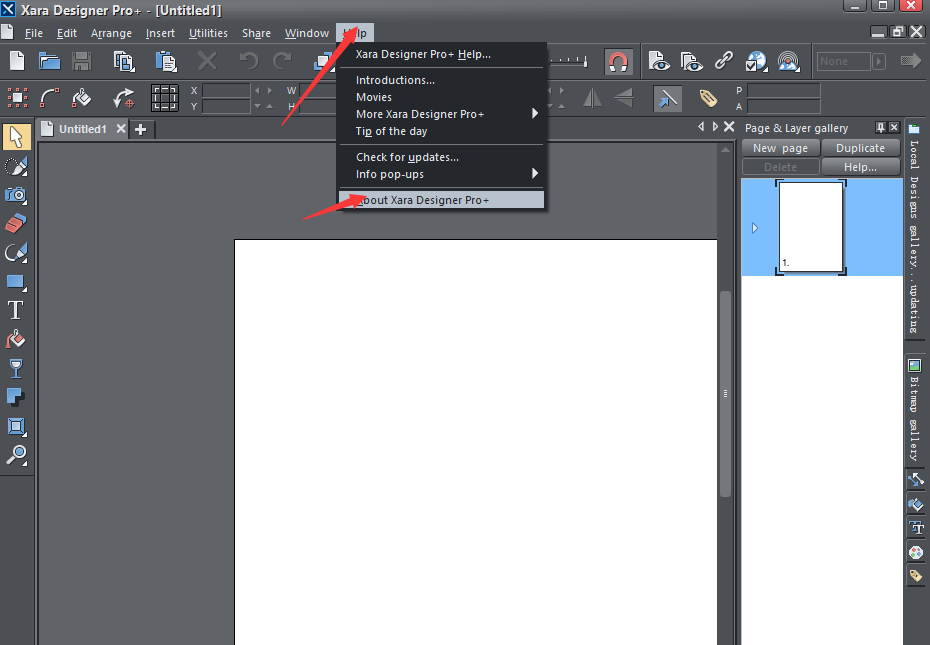Click the Open file folder icon

[x=49, y=61]
